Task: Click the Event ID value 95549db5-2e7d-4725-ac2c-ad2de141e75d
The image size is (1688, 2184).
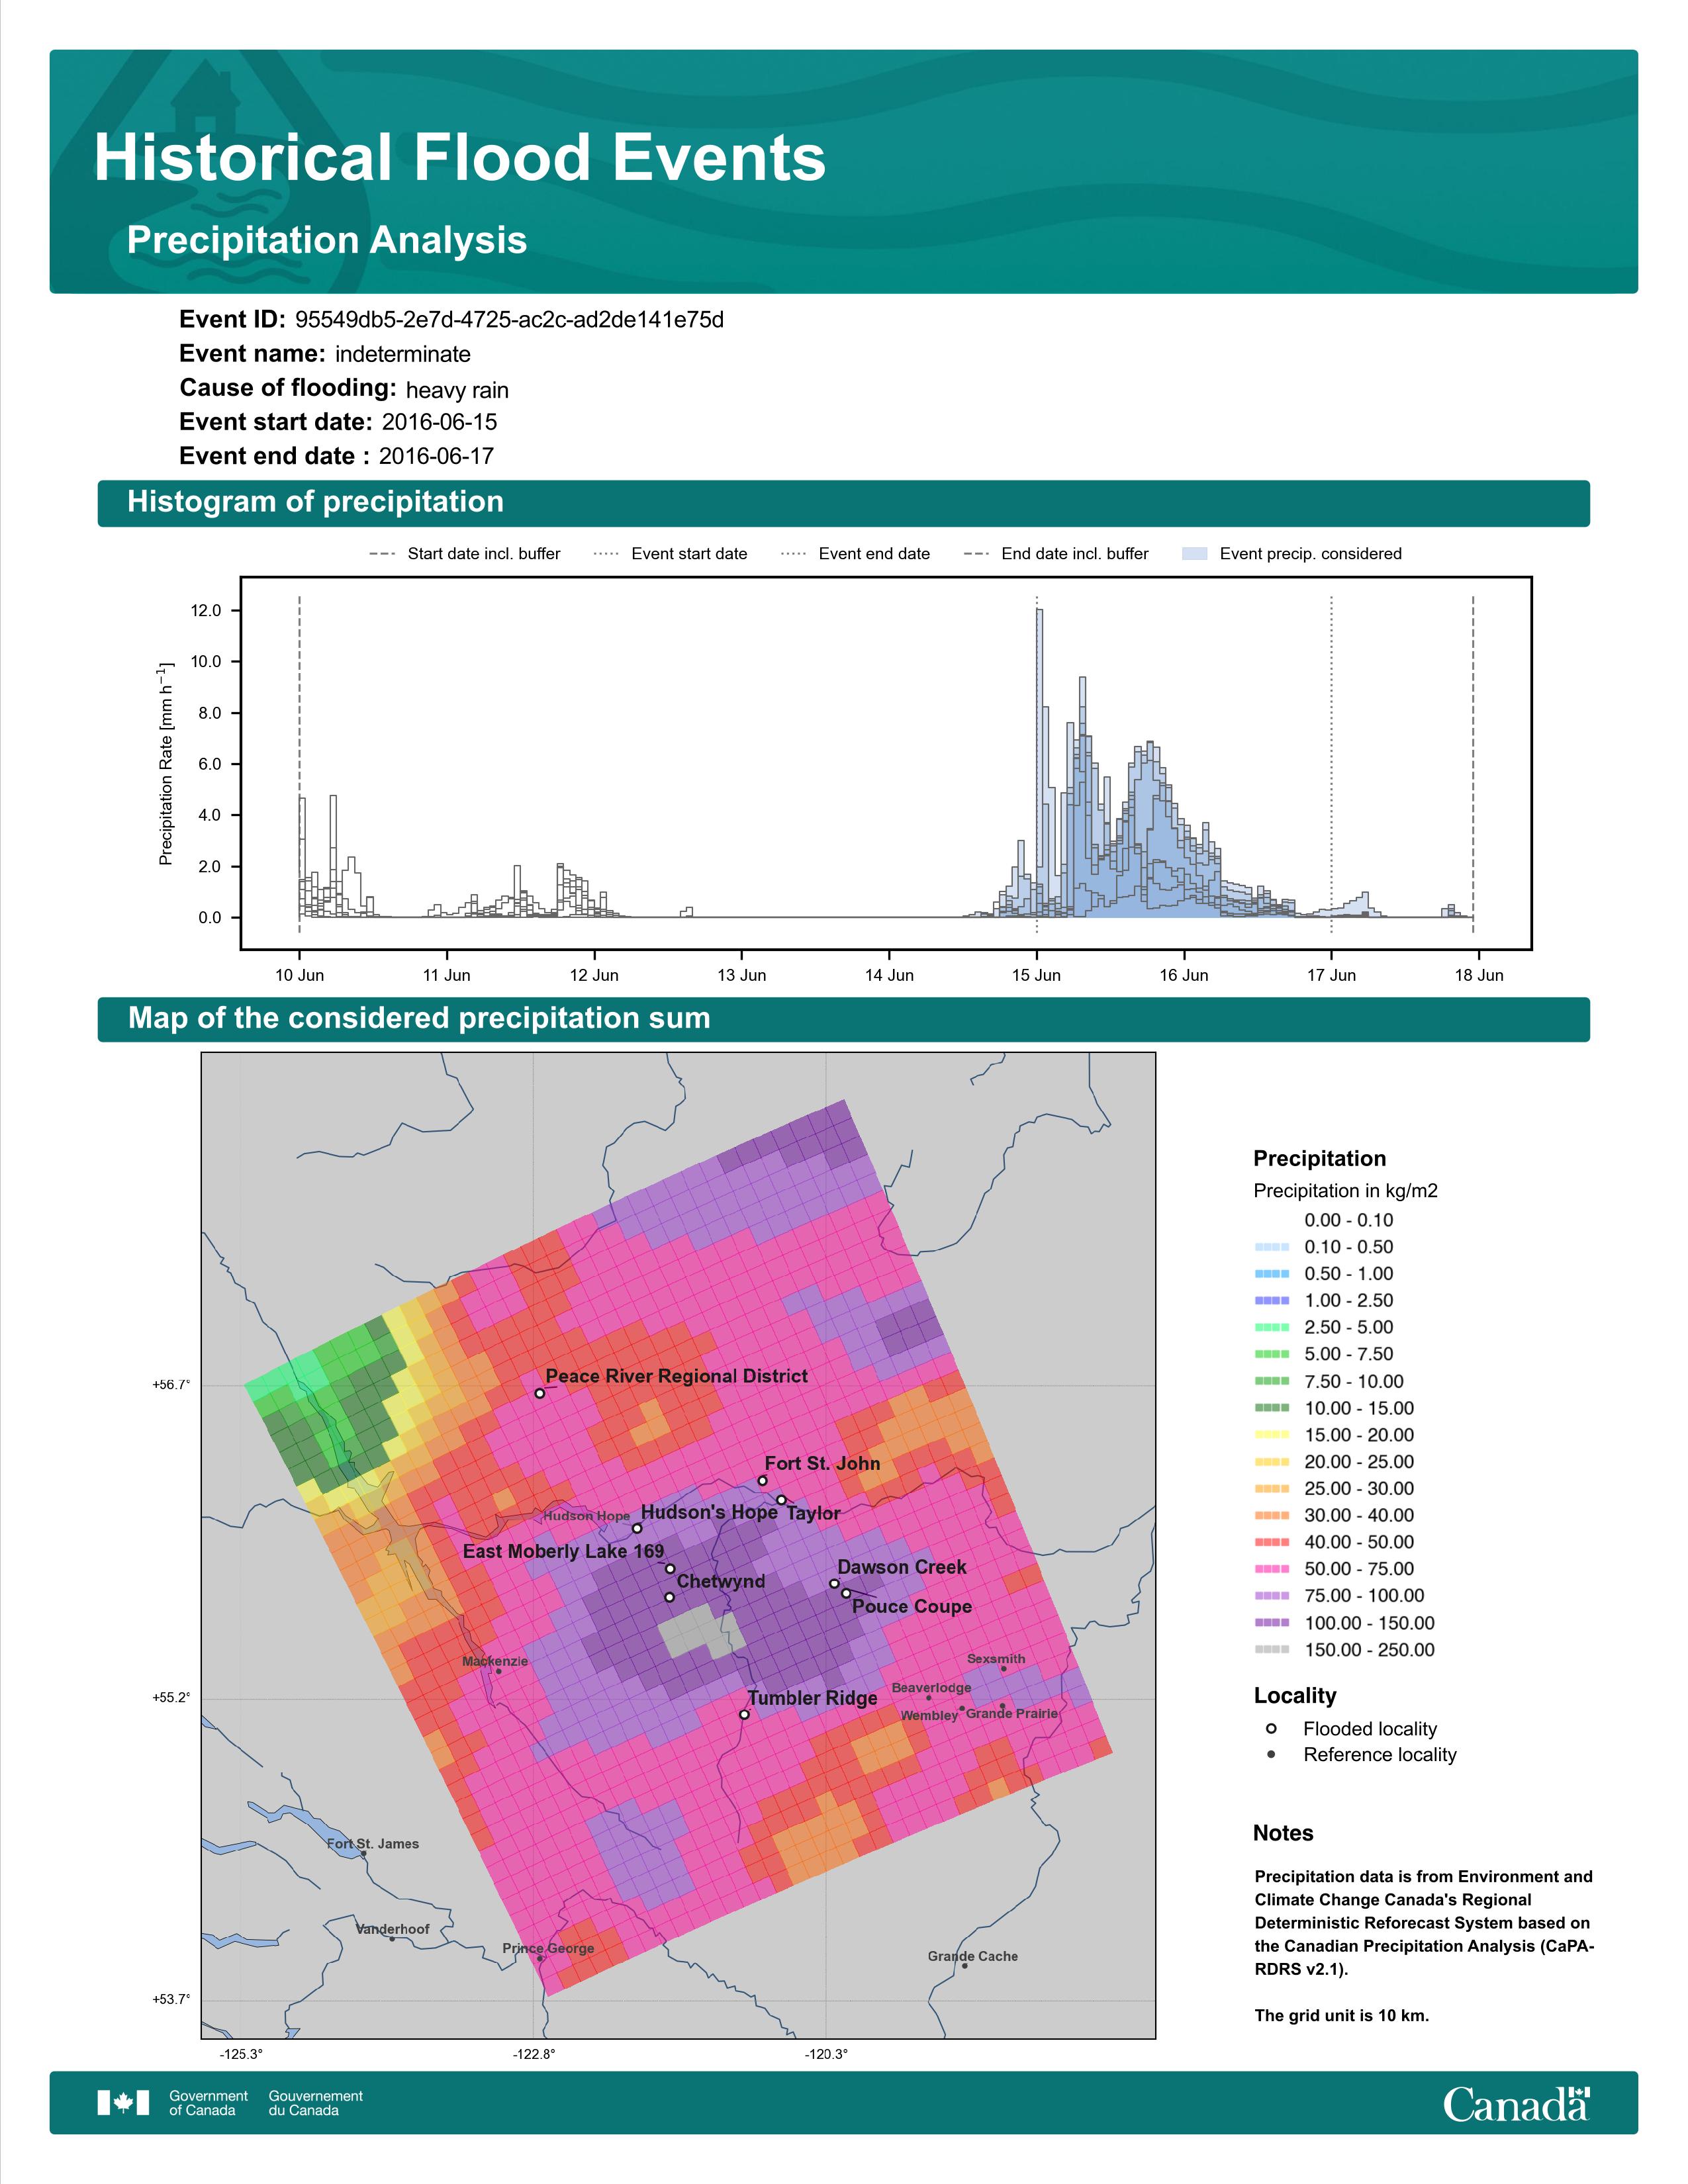Action: (x=509, y=320)
